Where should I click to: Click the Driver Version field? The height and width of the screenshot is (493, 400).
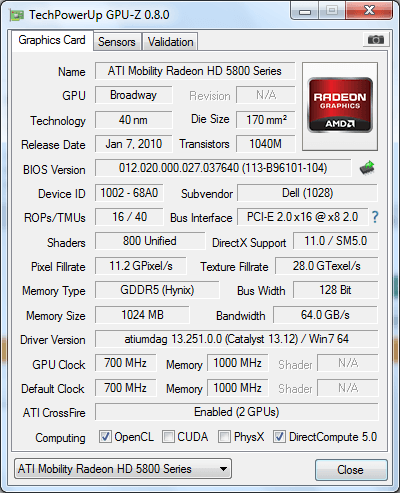(237, 339)
